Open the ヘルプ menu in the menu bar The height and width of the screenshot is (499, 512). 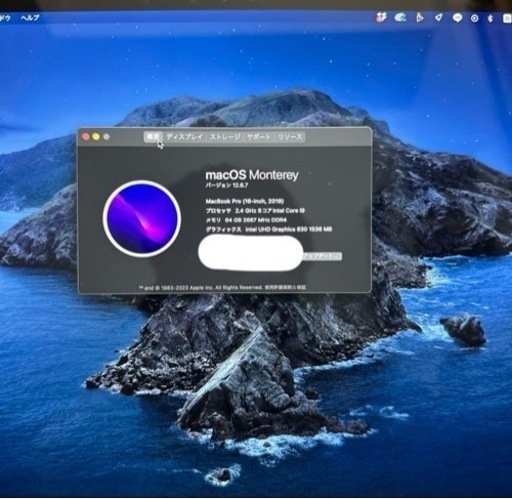coord(30,18)
